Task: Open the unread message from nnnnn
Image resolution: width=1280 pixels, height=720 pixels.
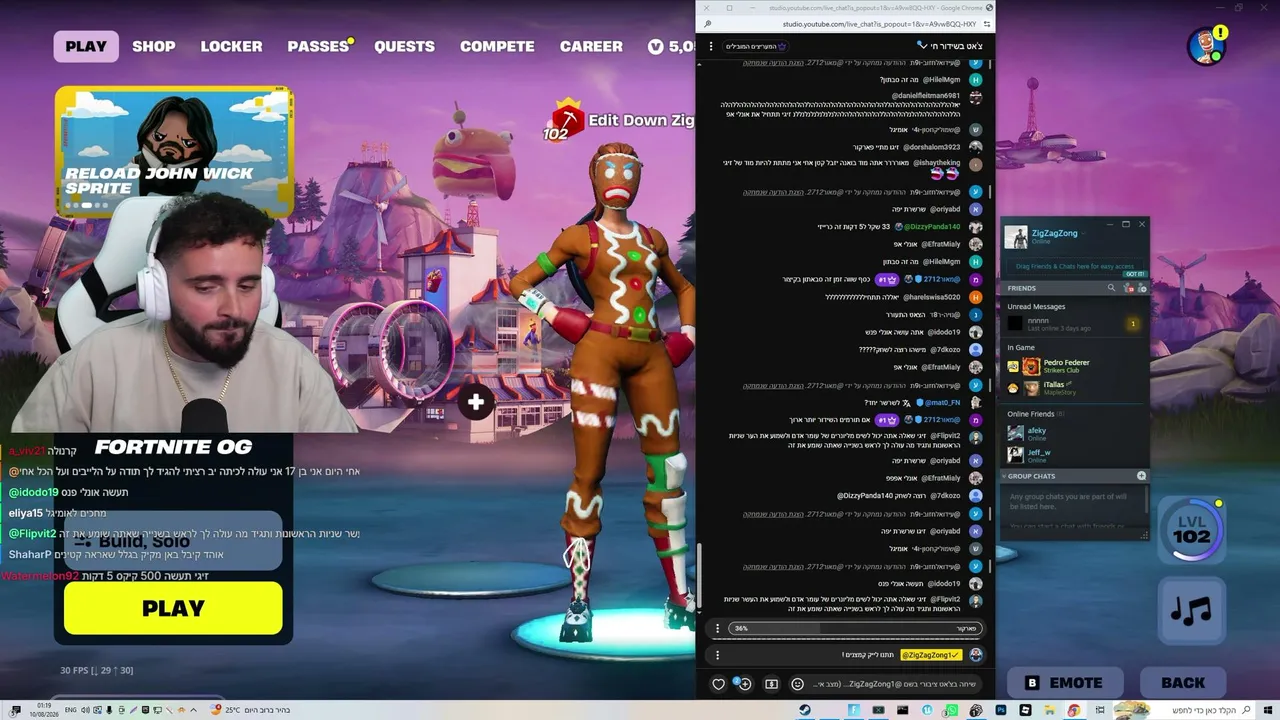Action: pos(1075,323)
